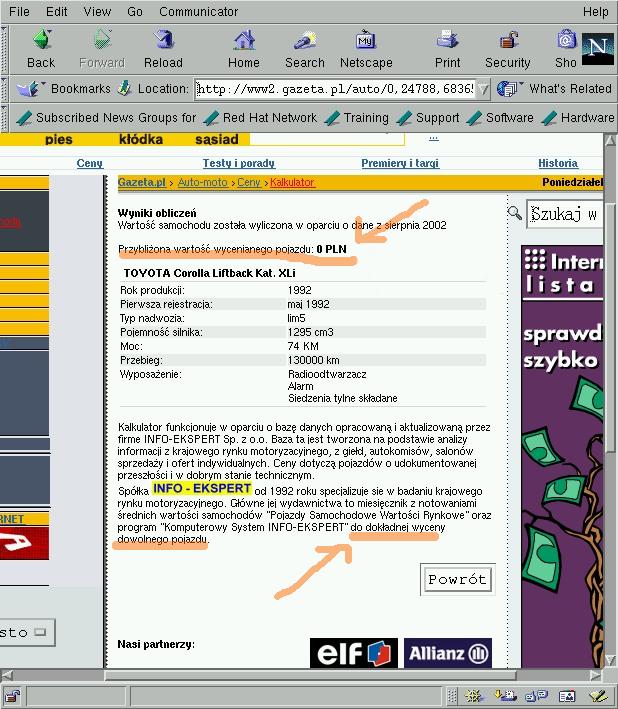Click the 'kłódka' yellow bar word
The image size is (618, 709).
(x=141, y=139)
